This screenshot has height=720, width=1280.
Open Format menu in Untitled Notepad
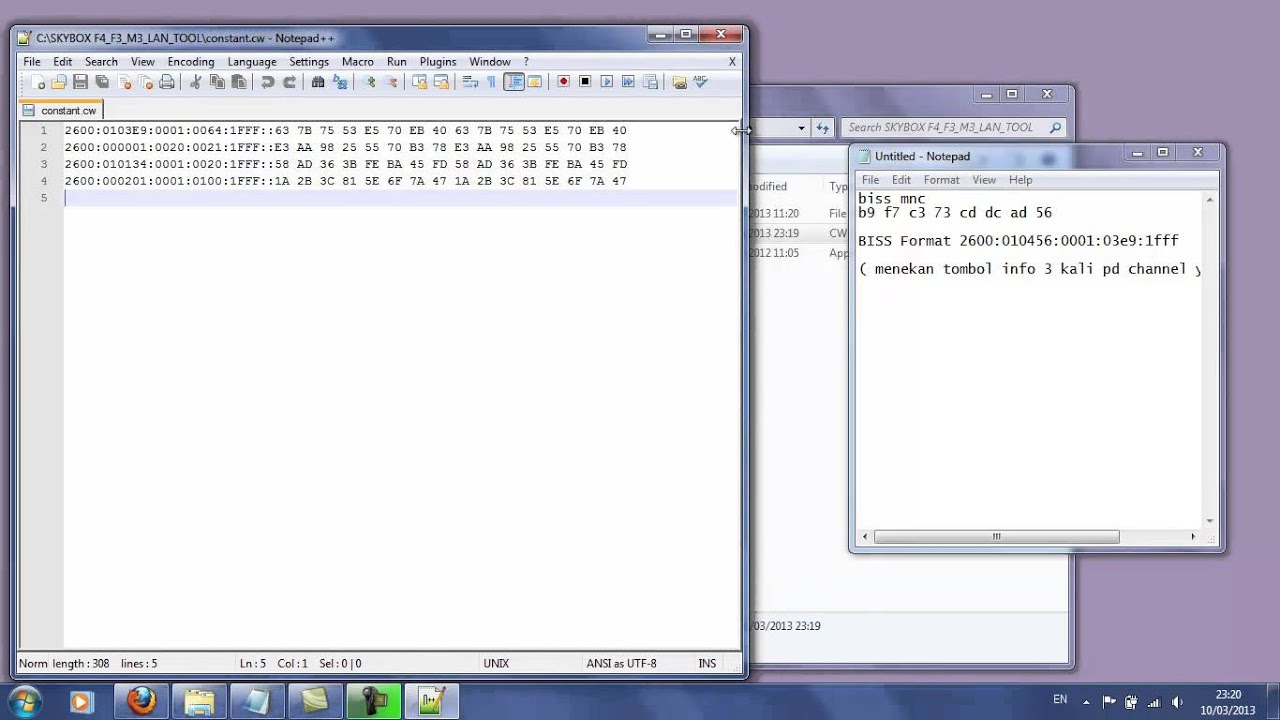pos(941,180)
